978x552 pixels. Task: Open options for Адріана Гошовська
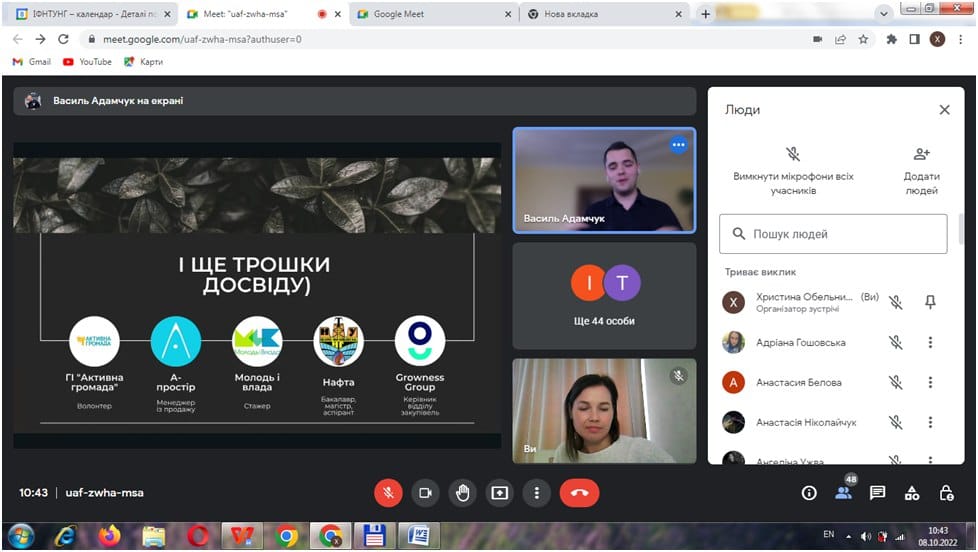[x=930, y=342]
